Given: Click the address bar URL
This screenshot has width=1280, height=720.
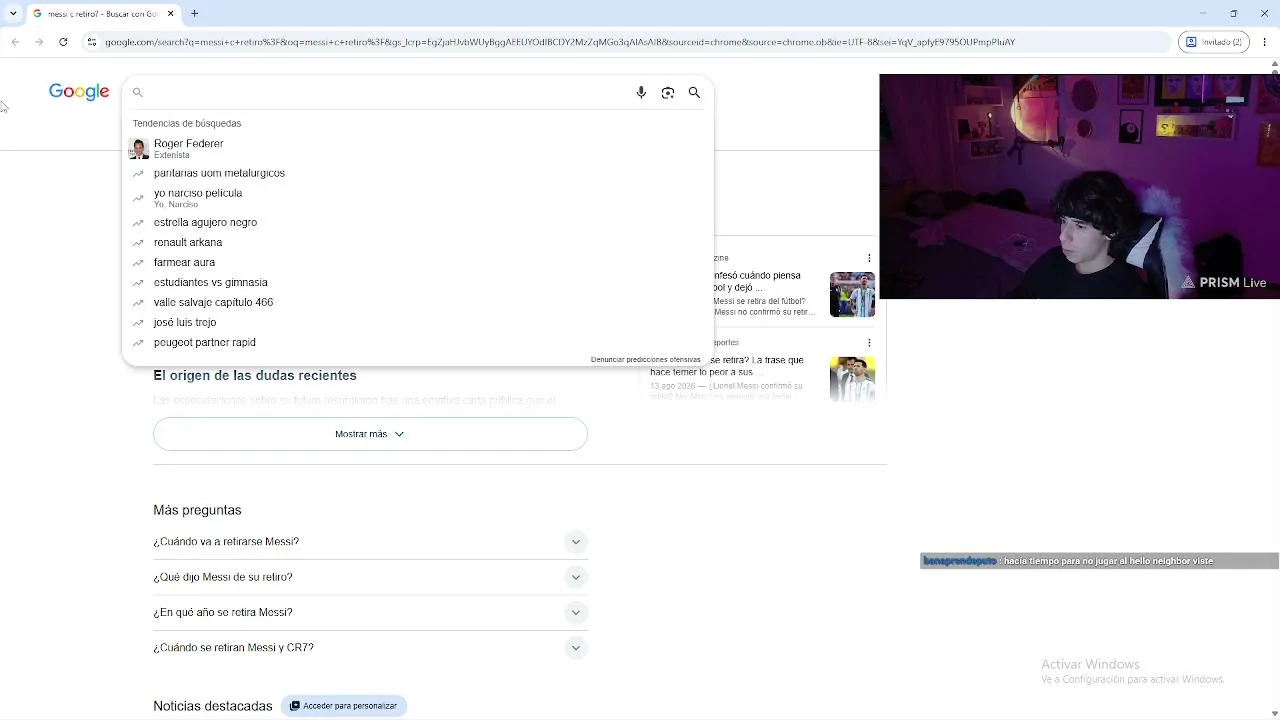Looking at the screenshot, I should click(x=560, y=42).
